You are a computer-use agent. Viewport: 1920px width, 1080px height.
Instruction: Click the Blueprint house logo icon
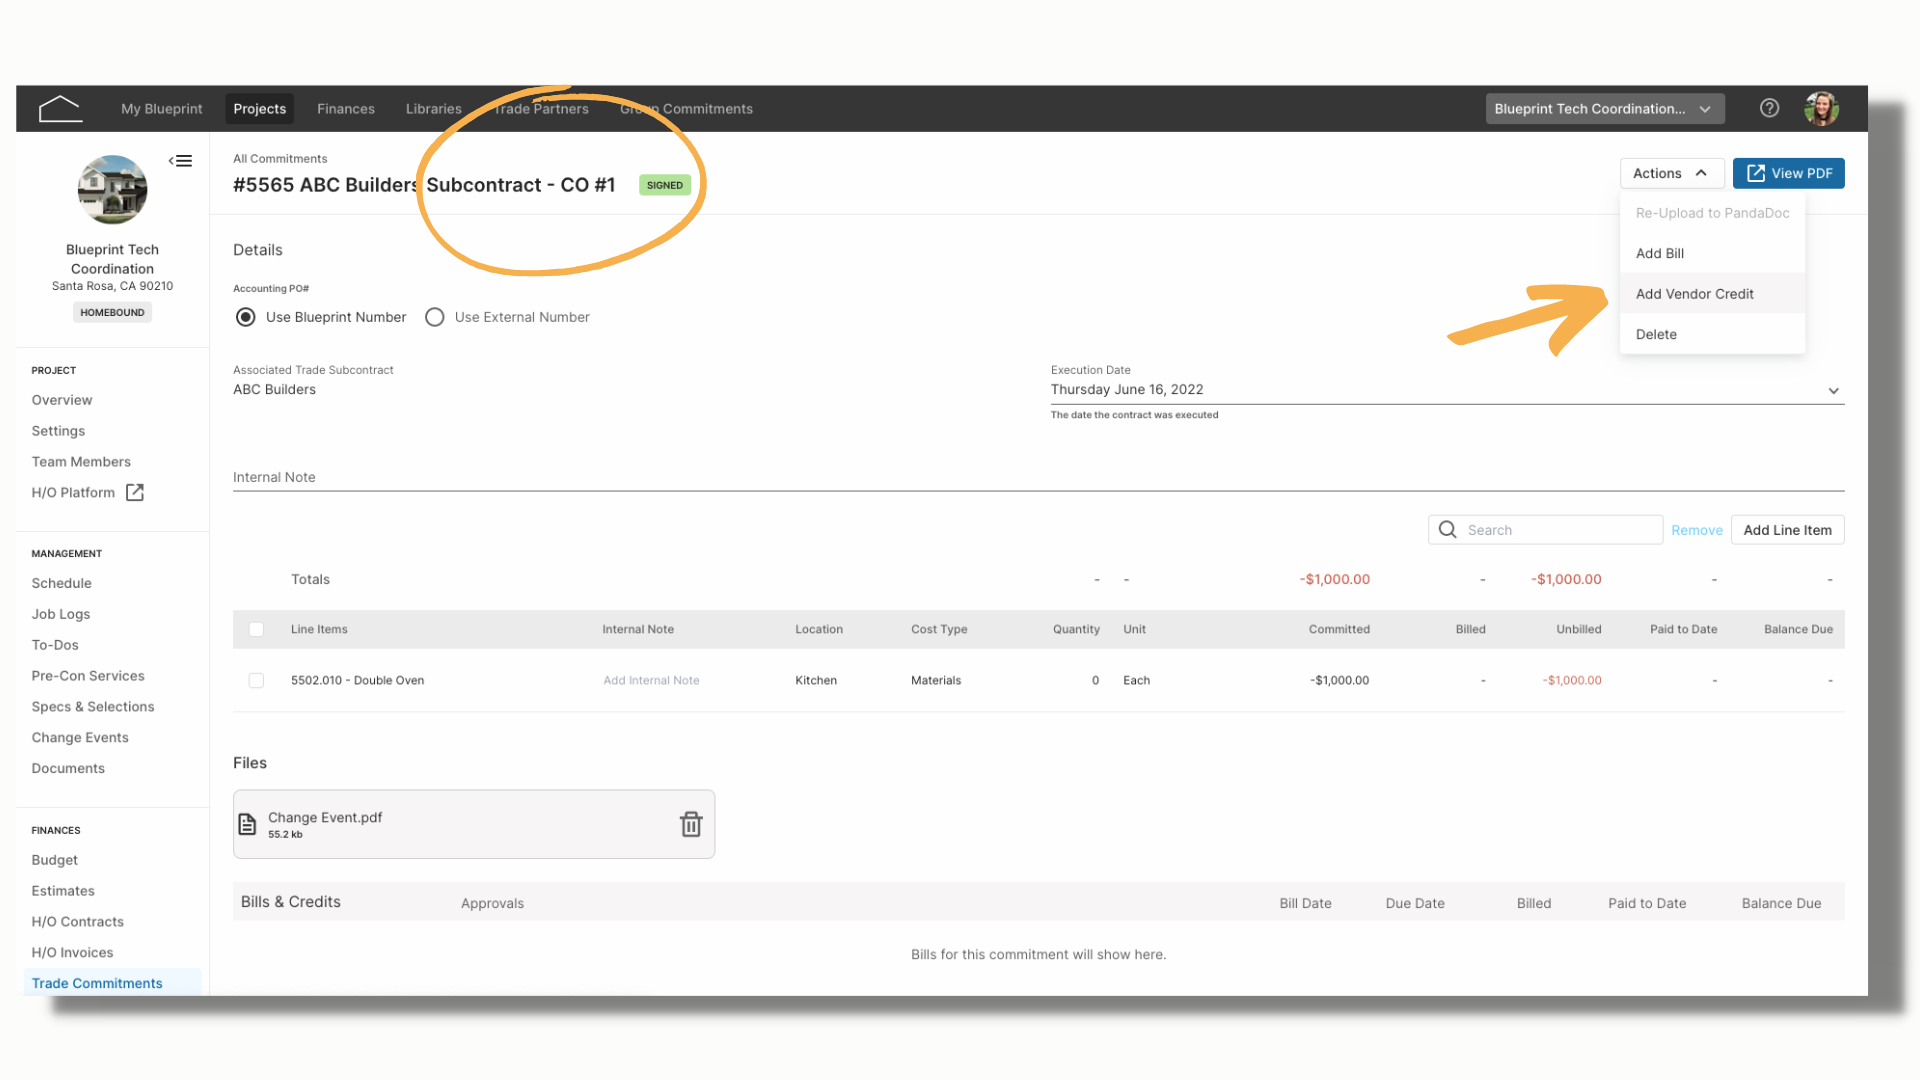60,108
